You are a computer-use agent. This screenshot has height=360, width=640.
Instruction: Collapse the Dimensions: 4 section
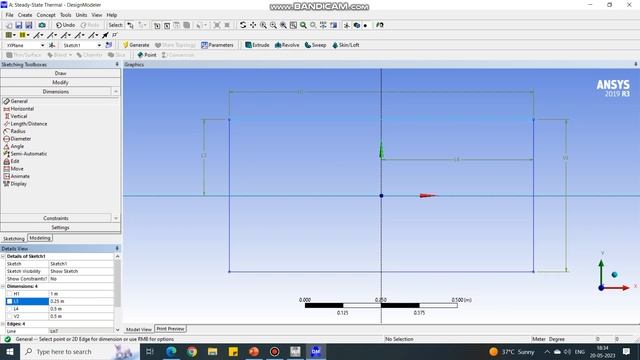tap(3, 287)
